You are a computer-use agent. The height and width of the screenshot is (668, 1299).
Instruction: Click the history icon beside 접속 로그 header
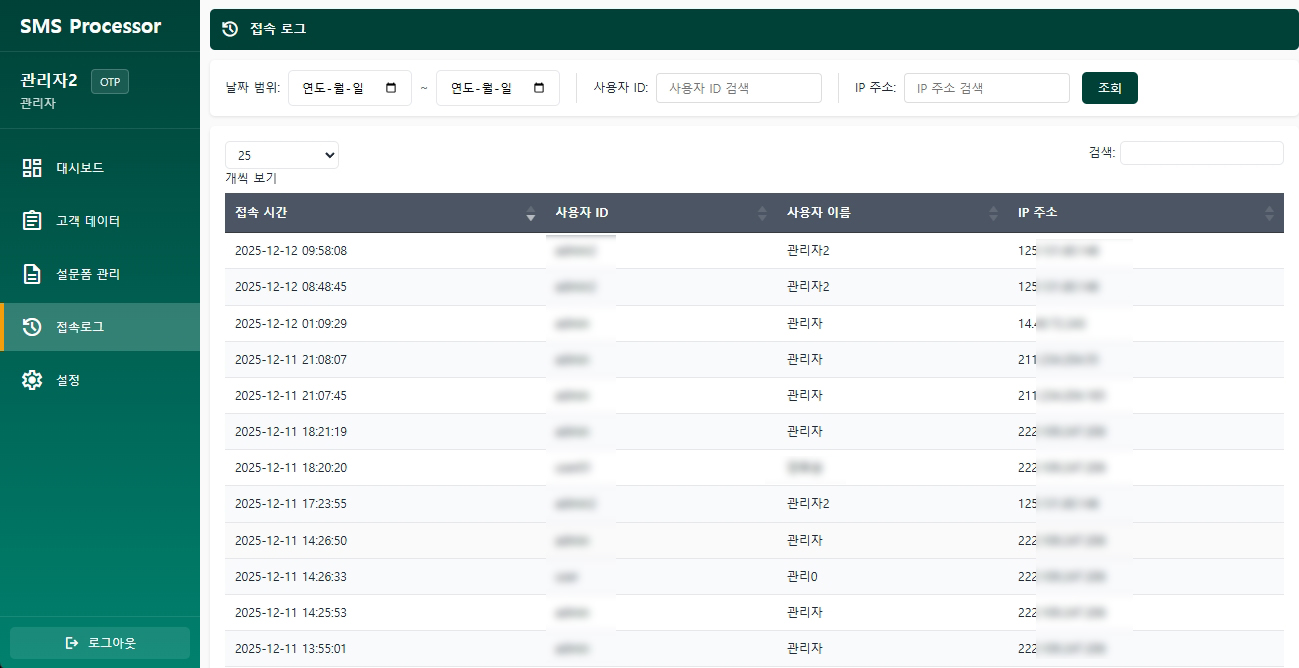(229, 31)
